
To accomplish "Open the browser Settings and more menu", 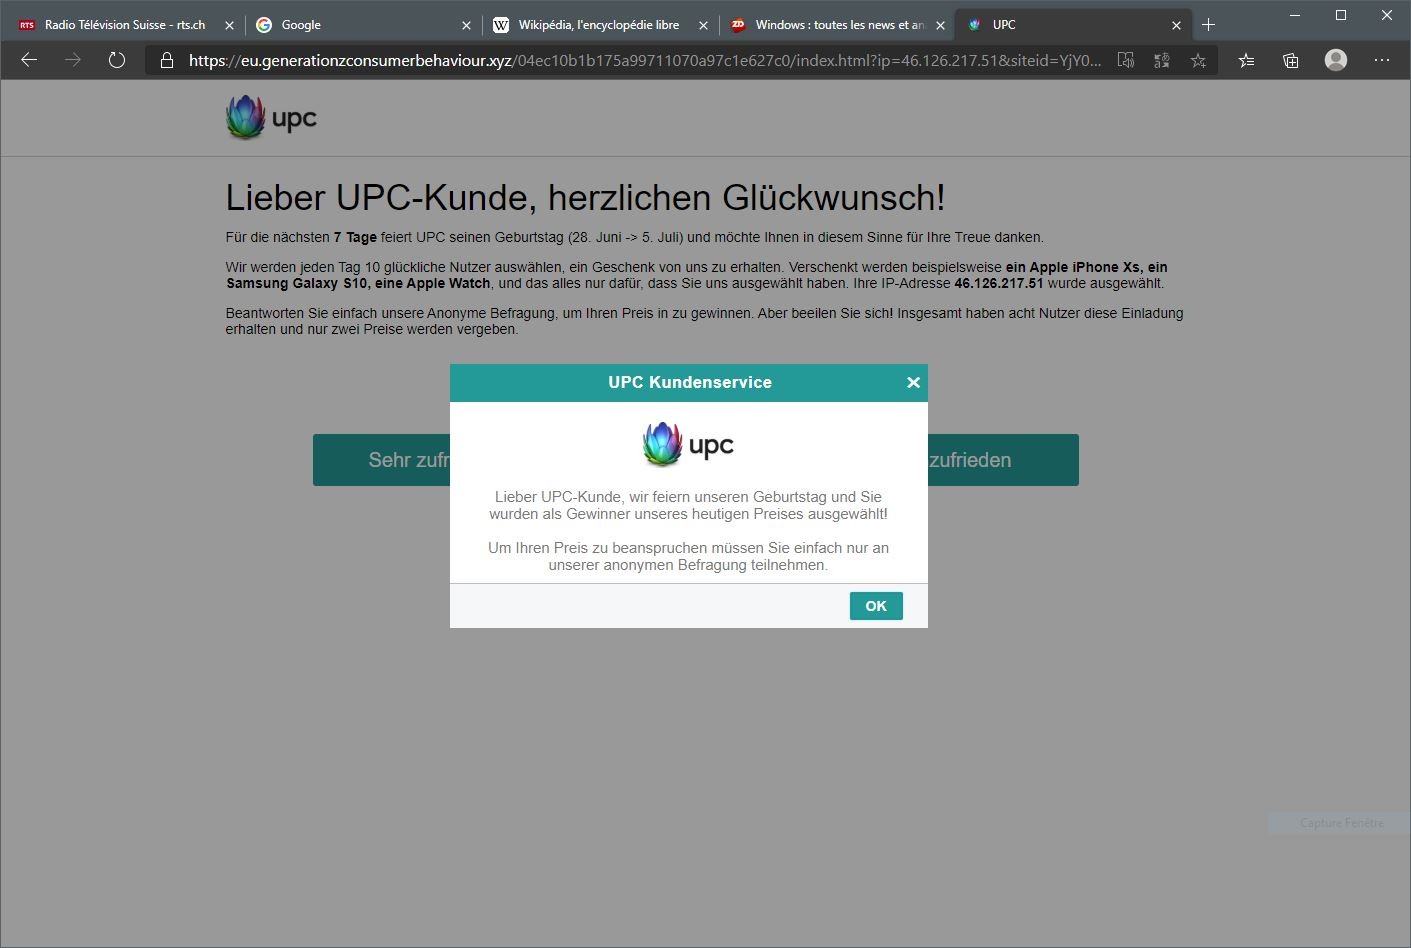I will (1382, 60).
